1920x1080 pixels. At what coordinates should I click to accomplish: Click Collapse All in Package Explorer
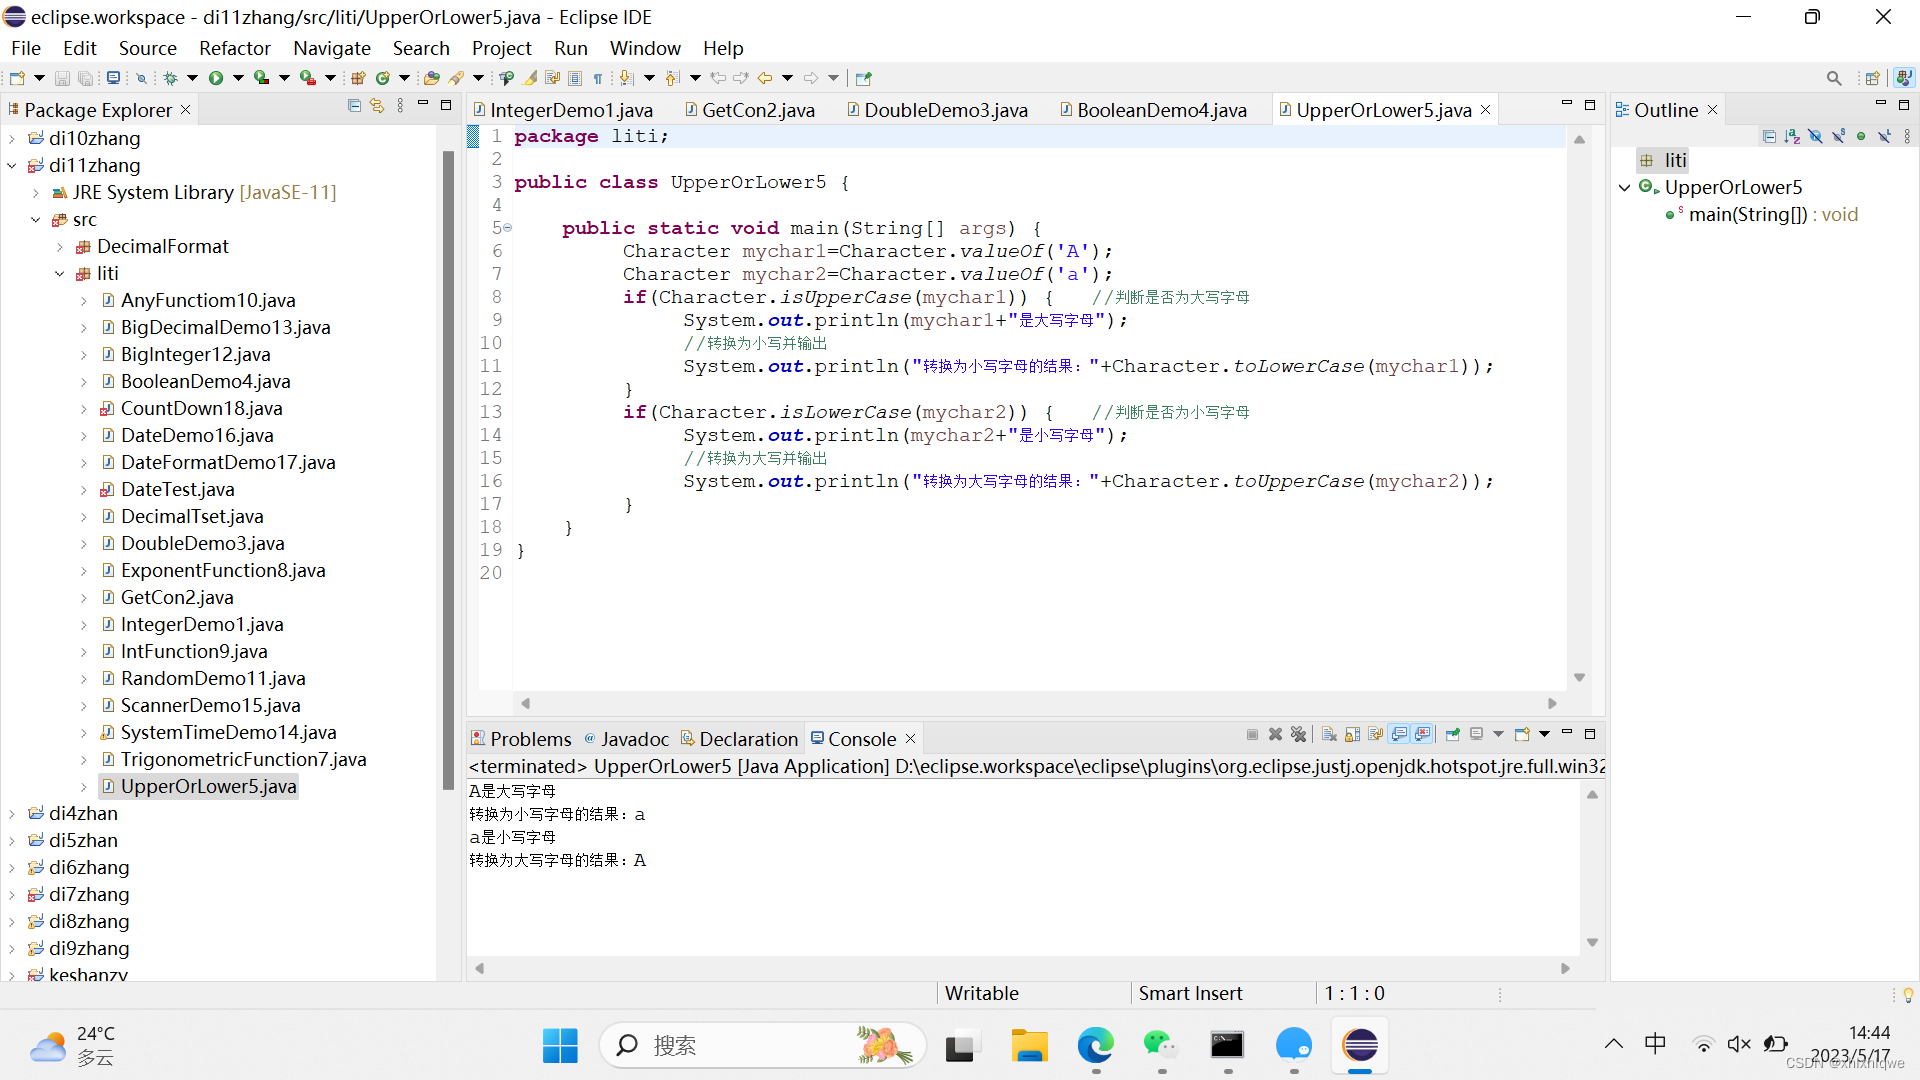(x=354, y=105)
